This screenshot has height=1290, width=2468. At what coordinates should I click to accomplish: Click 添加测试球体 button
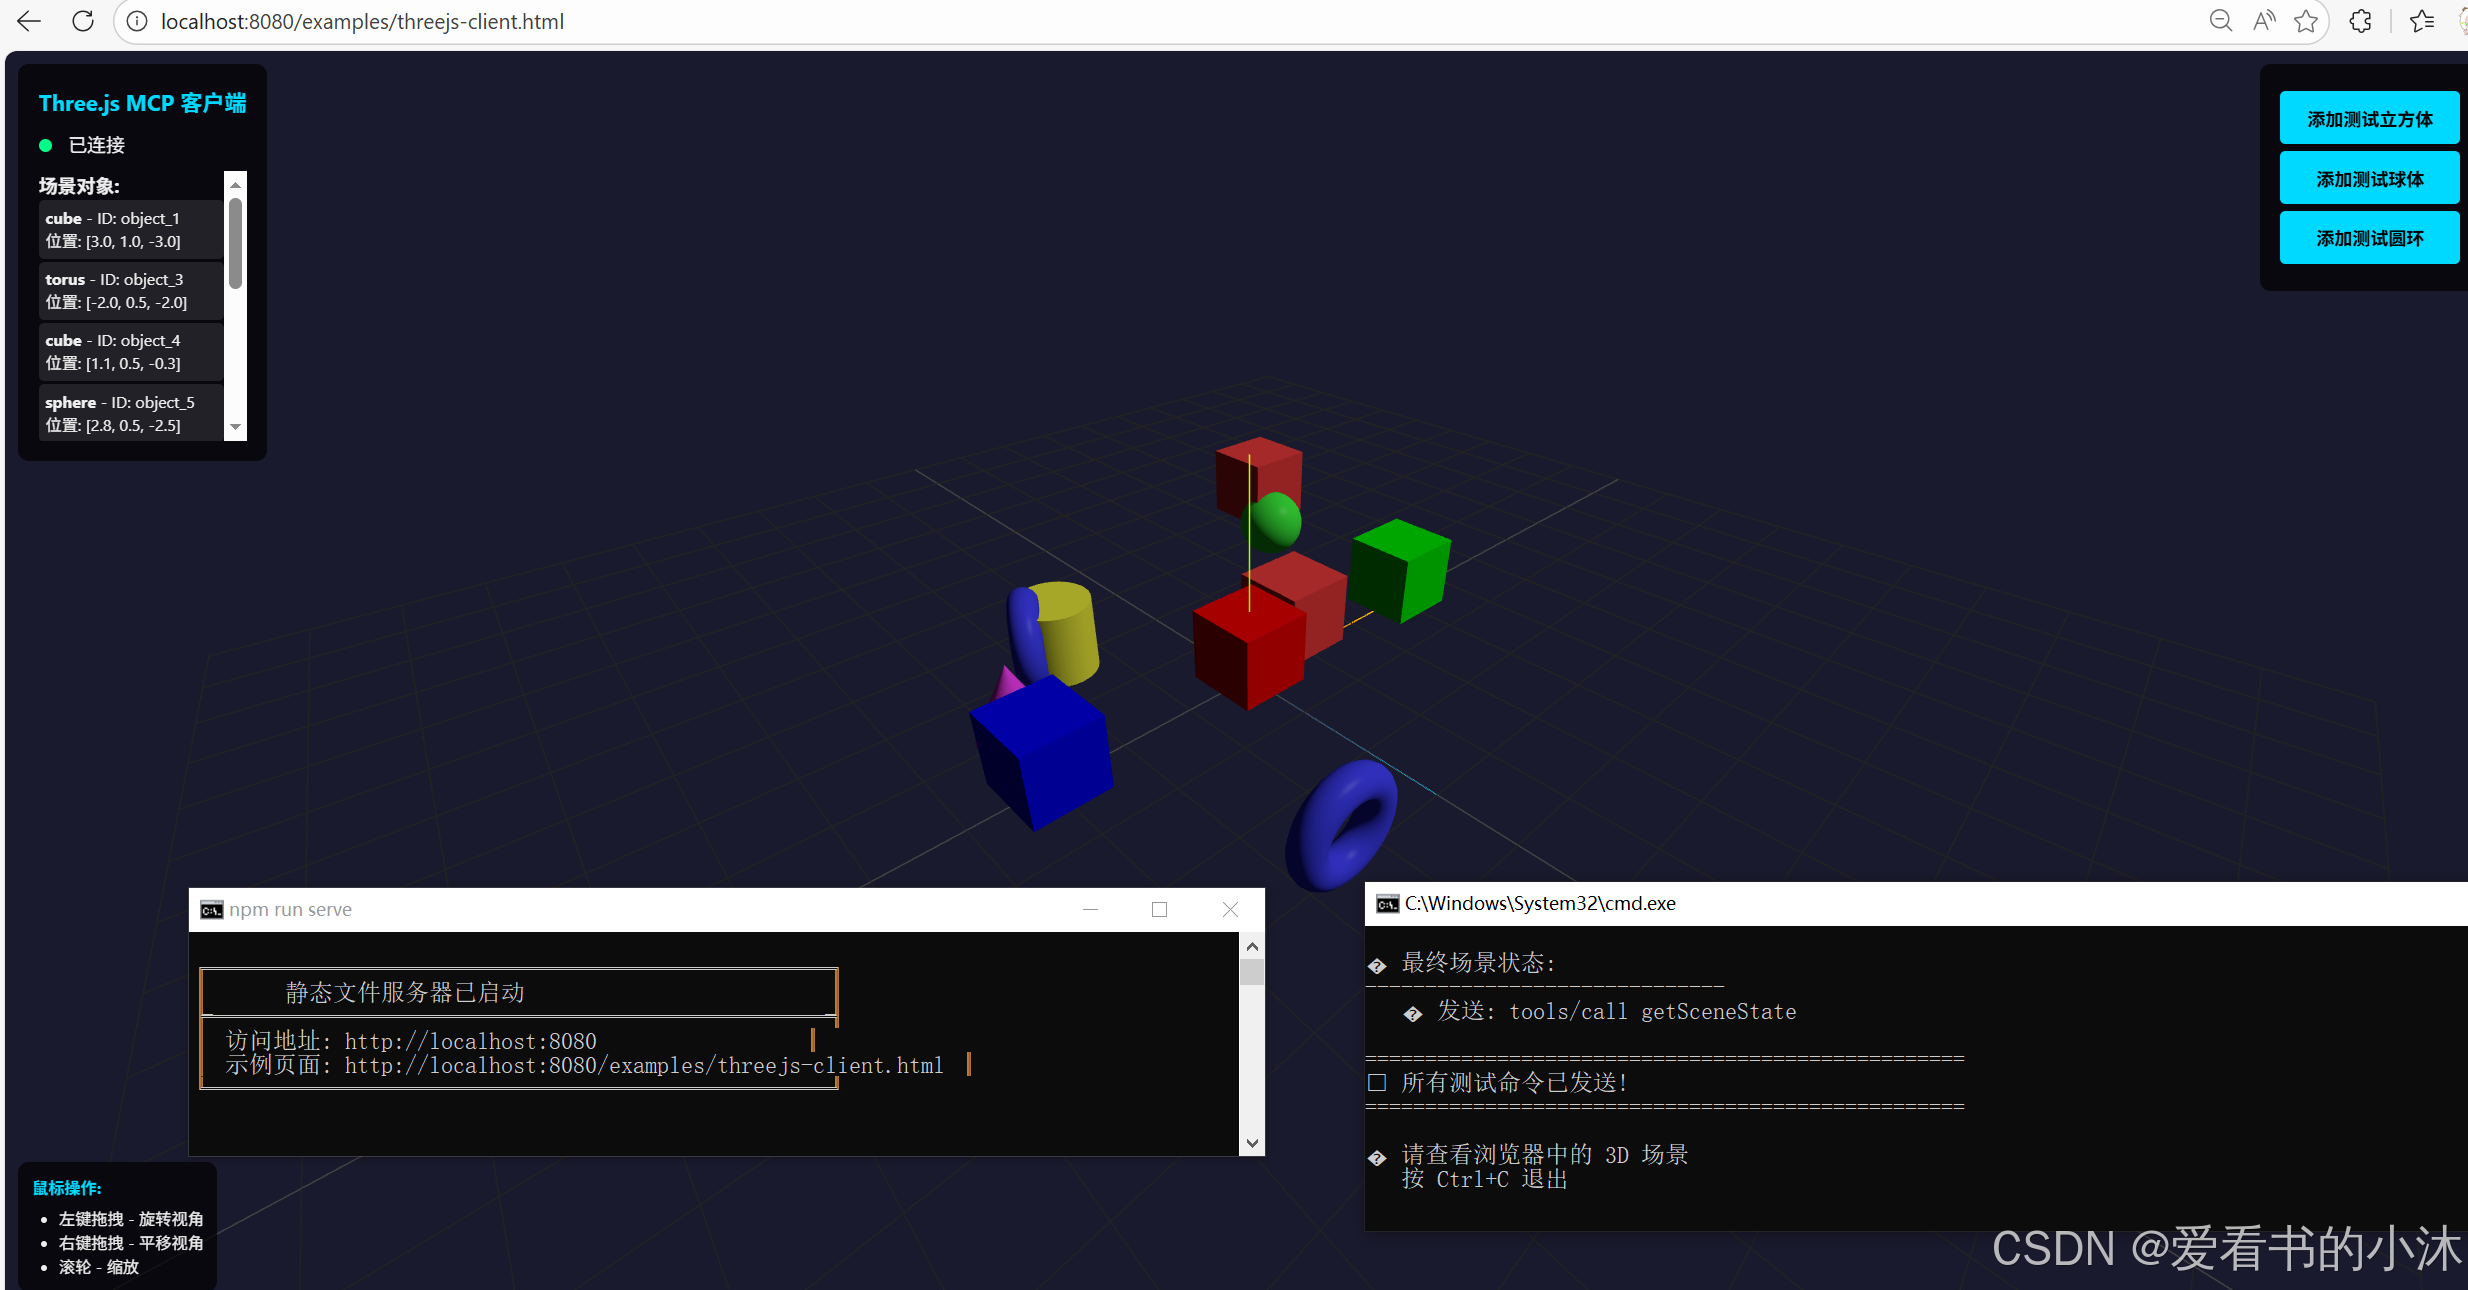click(x=2369, y=179)
